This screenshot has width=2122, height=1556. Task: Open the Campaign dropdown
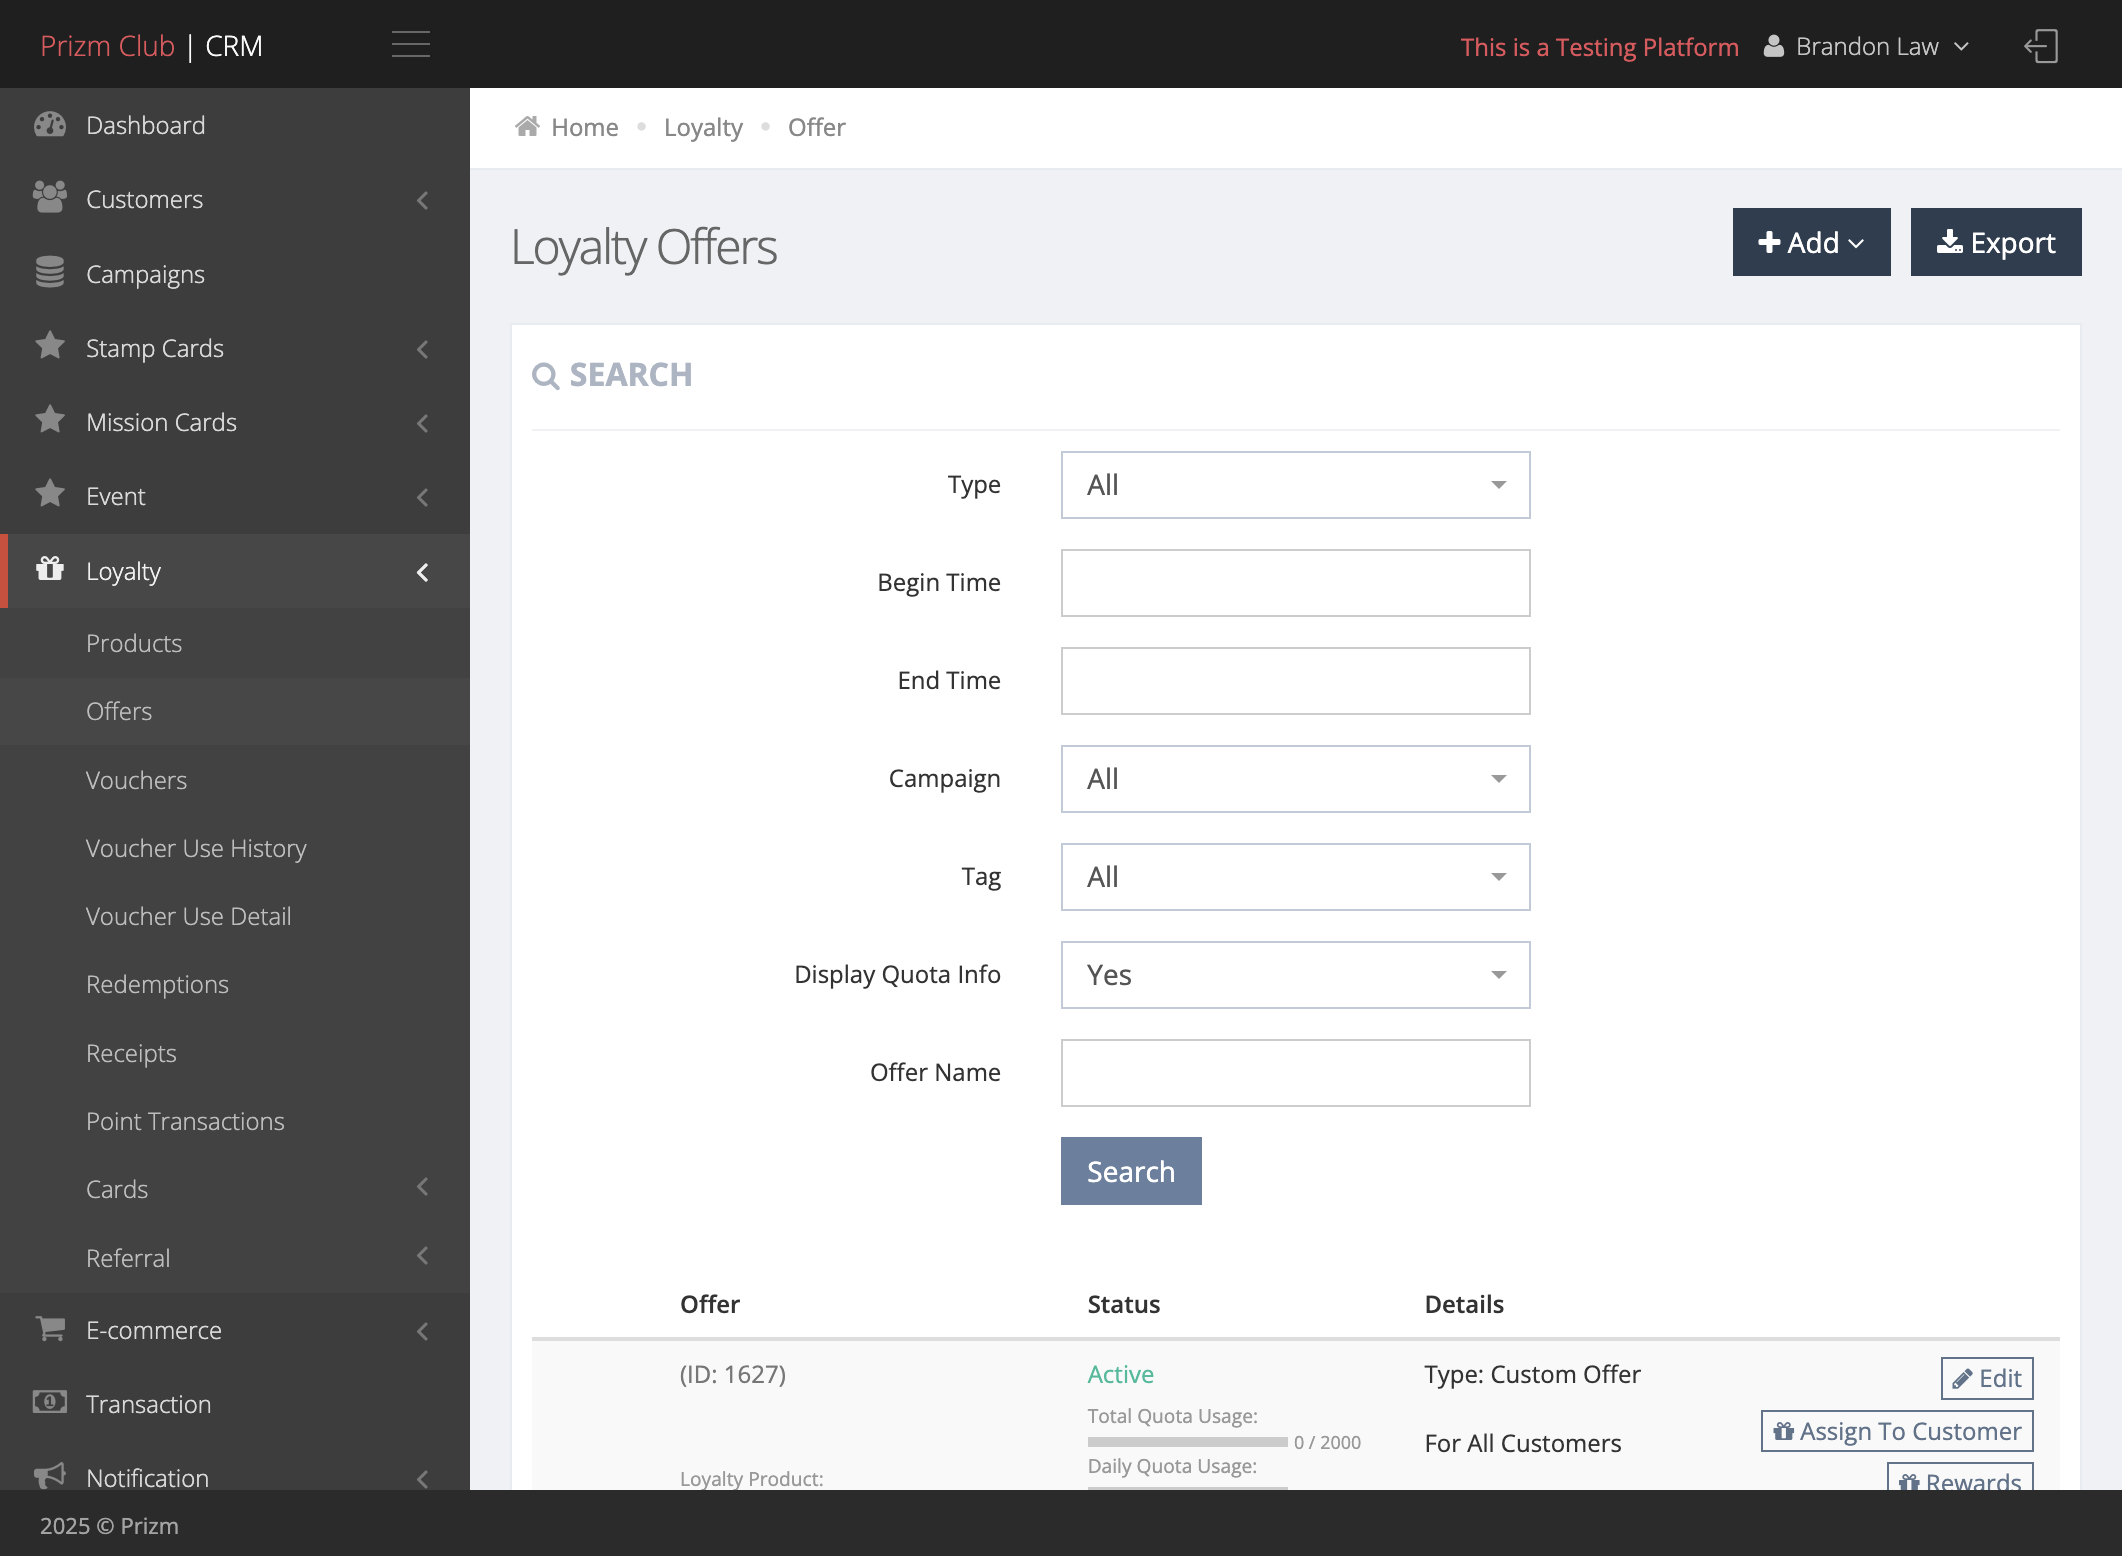(1295, 779)
